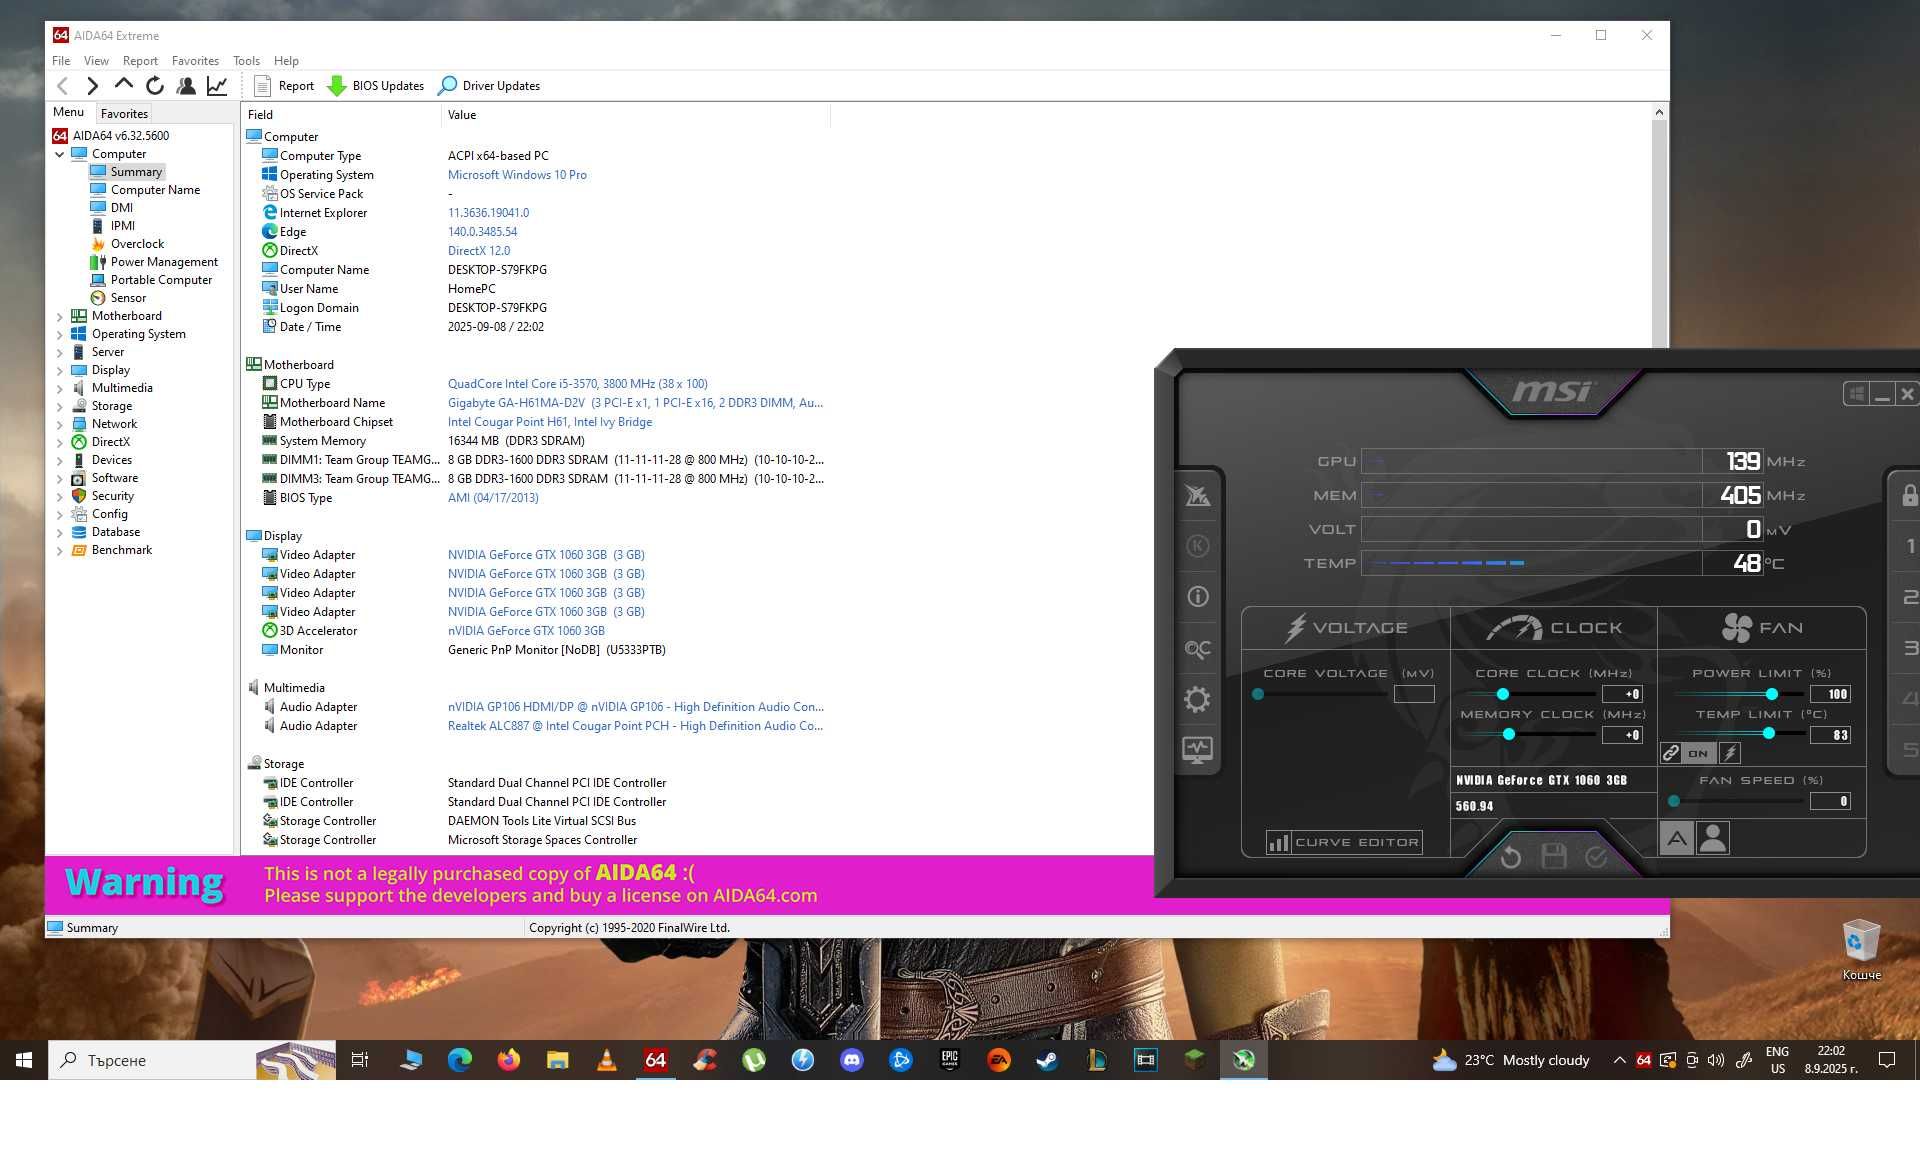Screen dimensions: 1920x1163
Task: Expand the Multimedia tree node
Action: click(x=59, y=388)
